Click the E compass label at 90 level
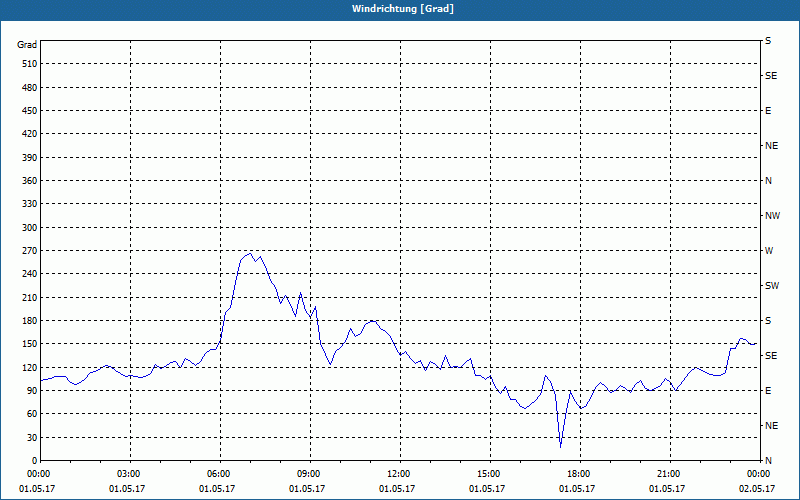The height and width of the screenshot is (500, 800). point(768,391)
